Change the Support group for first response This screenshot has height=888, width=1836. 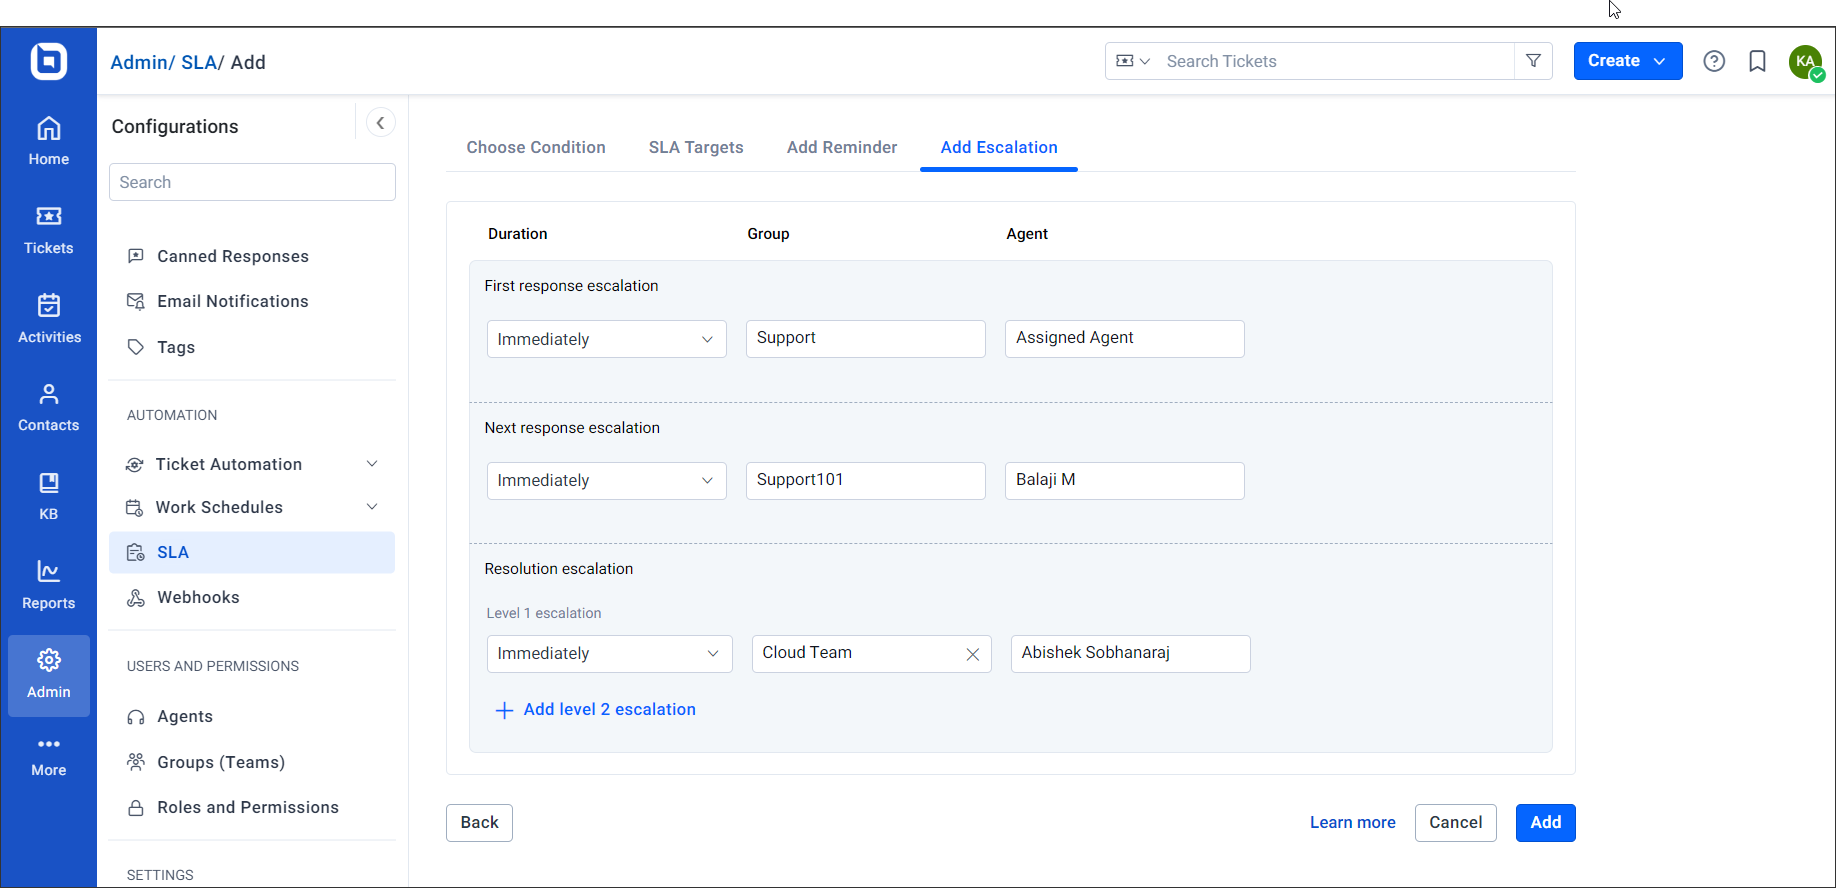(x=866, y=339)
